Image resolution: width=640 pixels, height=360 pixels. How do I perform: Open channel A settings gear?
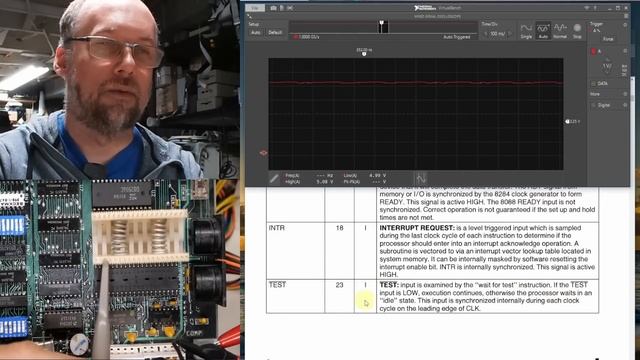point(625,51)
